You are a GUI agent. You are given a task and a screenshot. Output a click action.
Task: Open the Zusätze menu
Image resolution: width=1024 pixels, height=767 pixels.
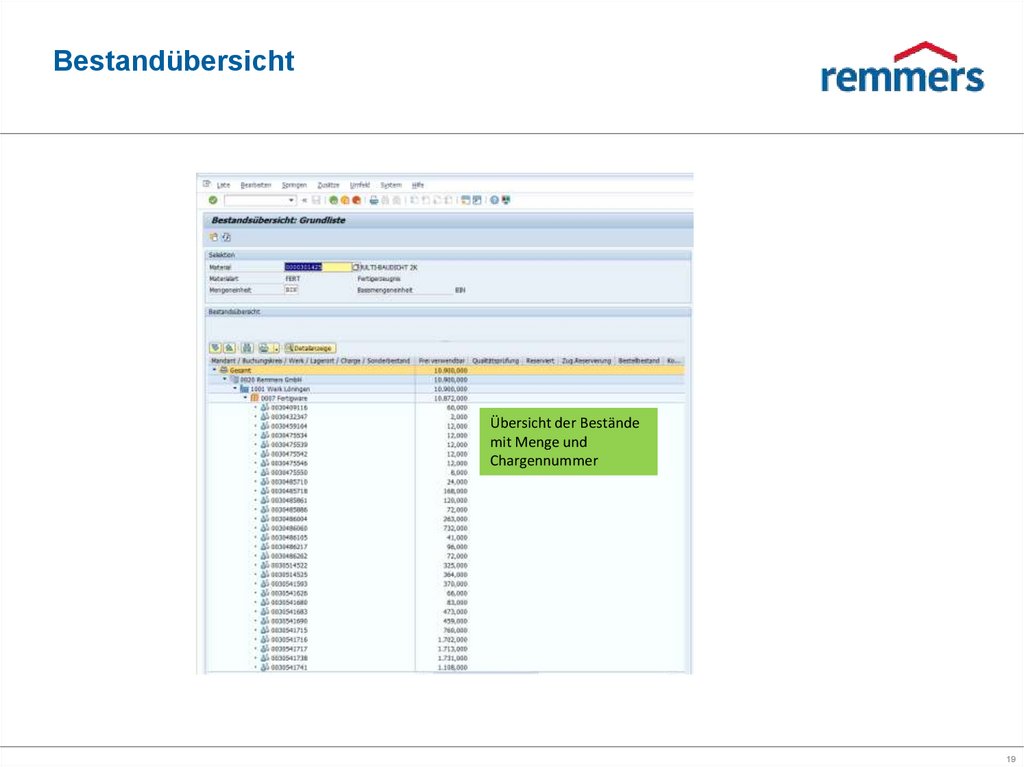pos(328,185)
